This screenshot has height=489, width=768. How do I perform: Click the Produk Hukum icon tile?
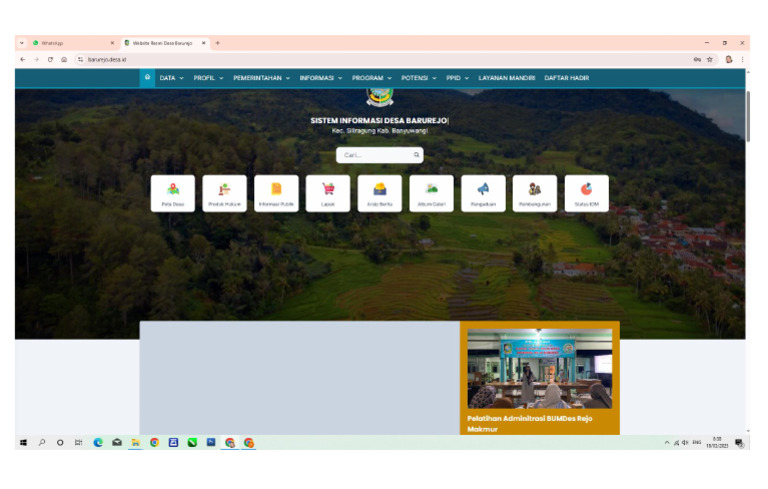pos(224,193)
